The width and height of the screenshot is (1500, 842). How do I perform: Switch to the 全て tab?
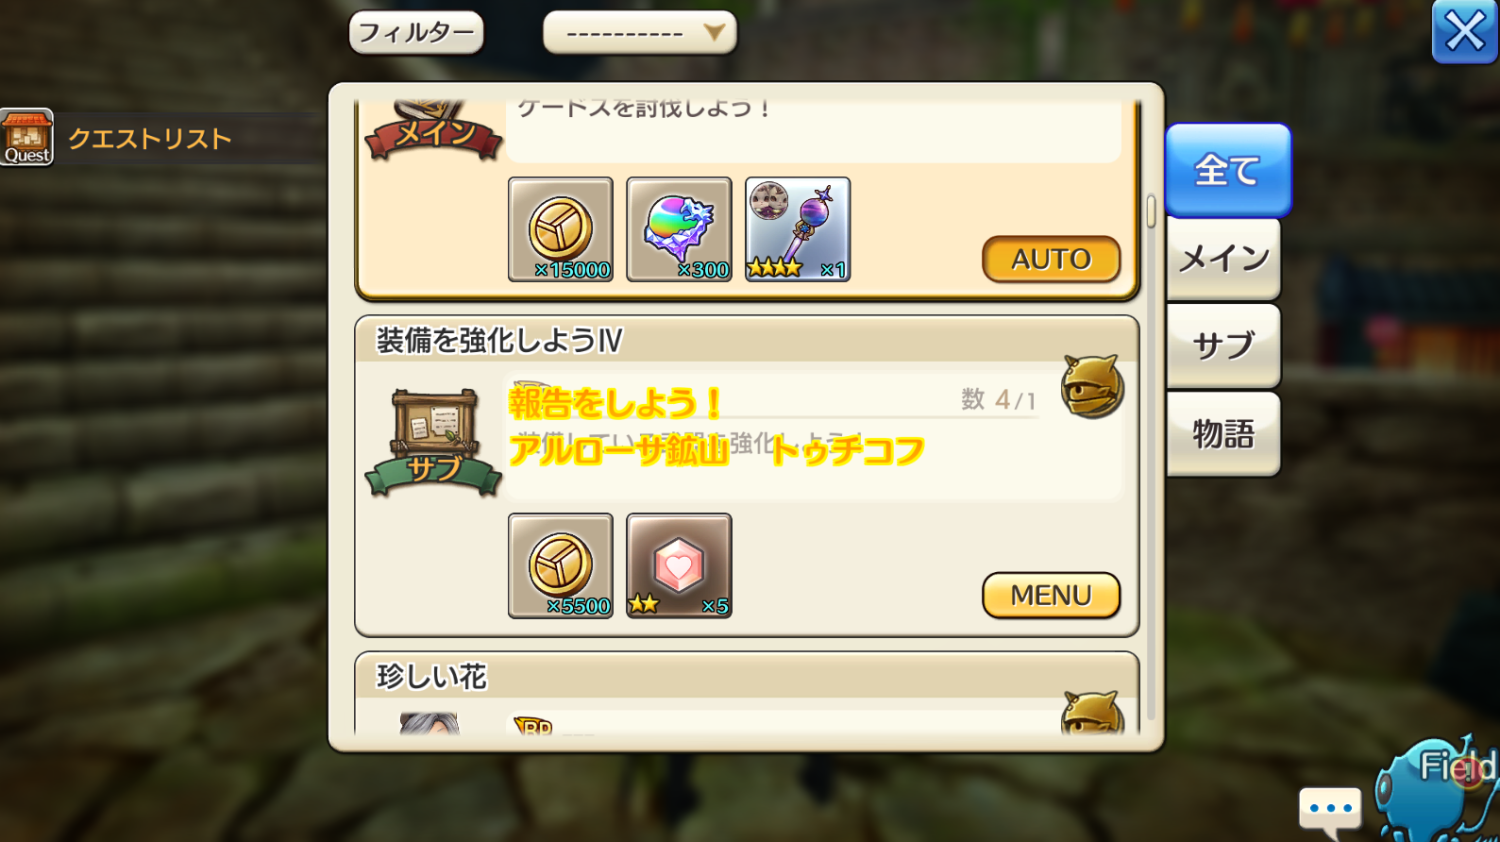1228,170
